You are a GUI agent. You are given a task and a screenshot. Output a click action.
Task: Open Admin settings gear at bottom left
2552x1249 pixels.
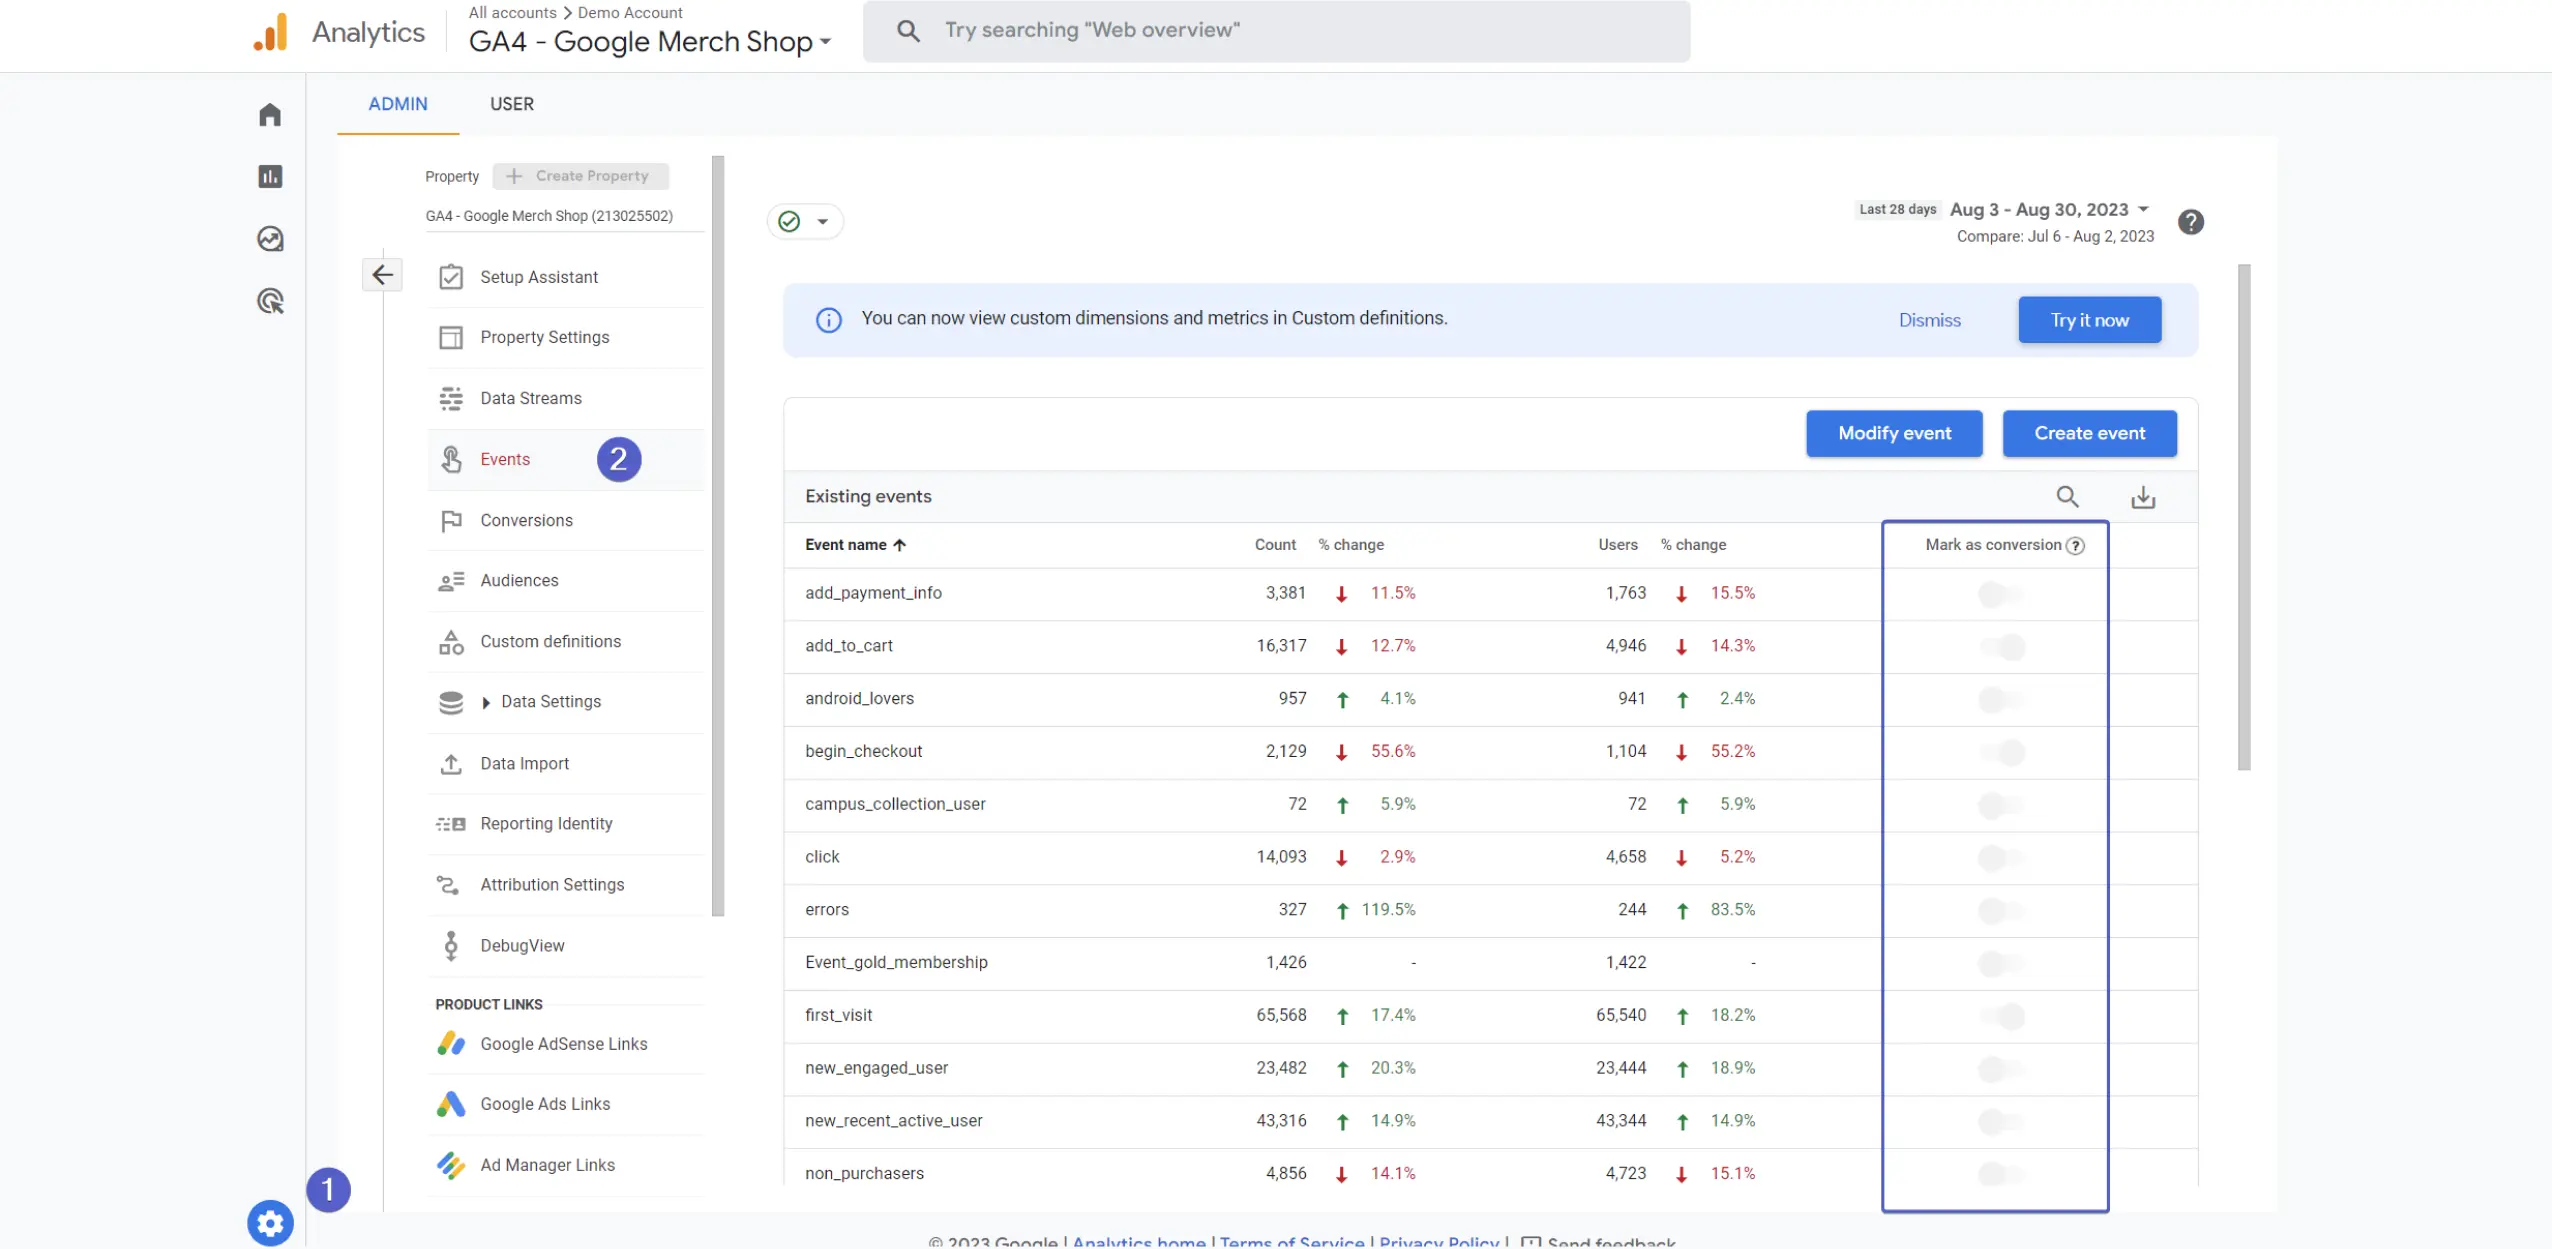[x=269, y=1222]
